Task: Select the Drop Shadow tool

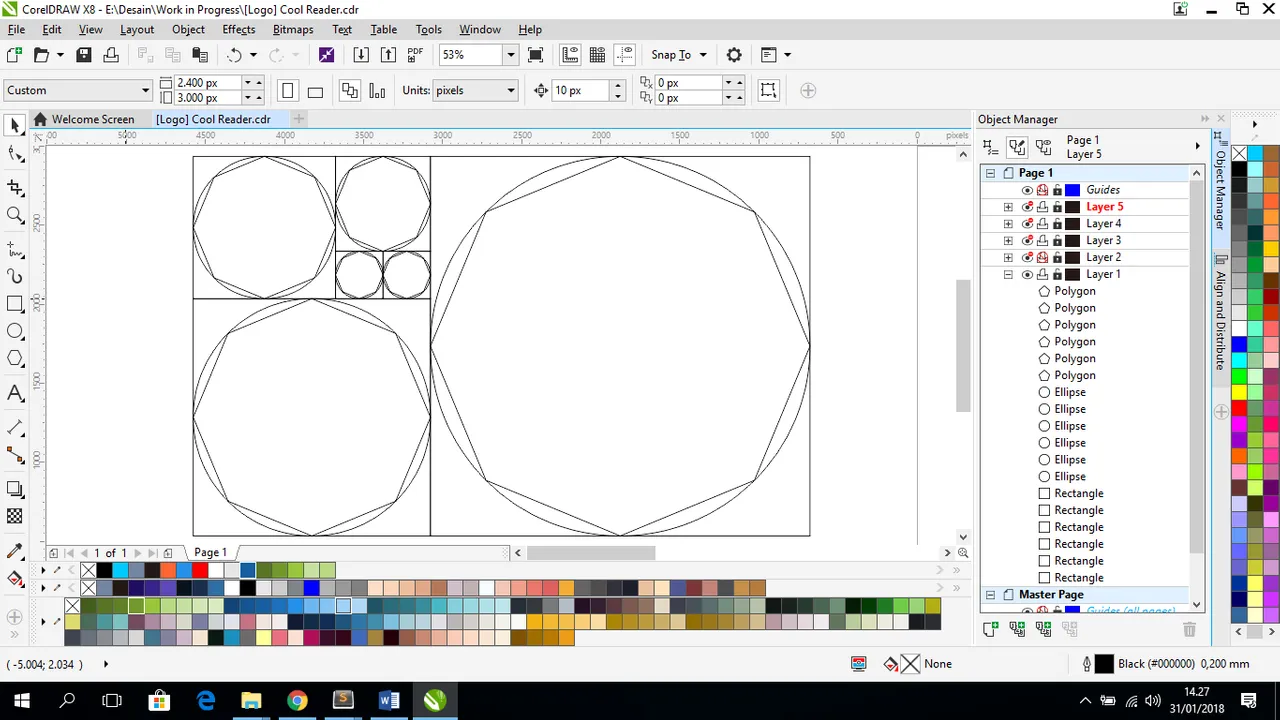Action: coord(15,489)
